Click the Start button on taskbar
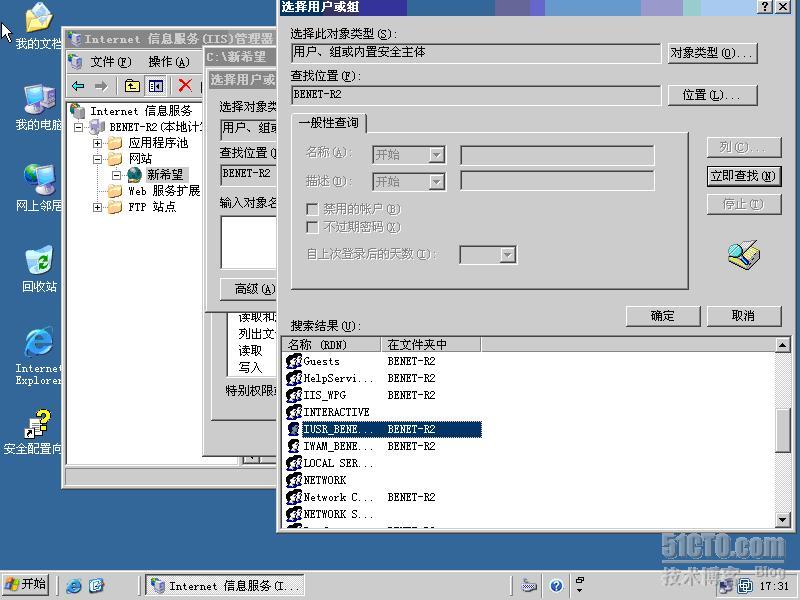 click(x=26, y=585)
